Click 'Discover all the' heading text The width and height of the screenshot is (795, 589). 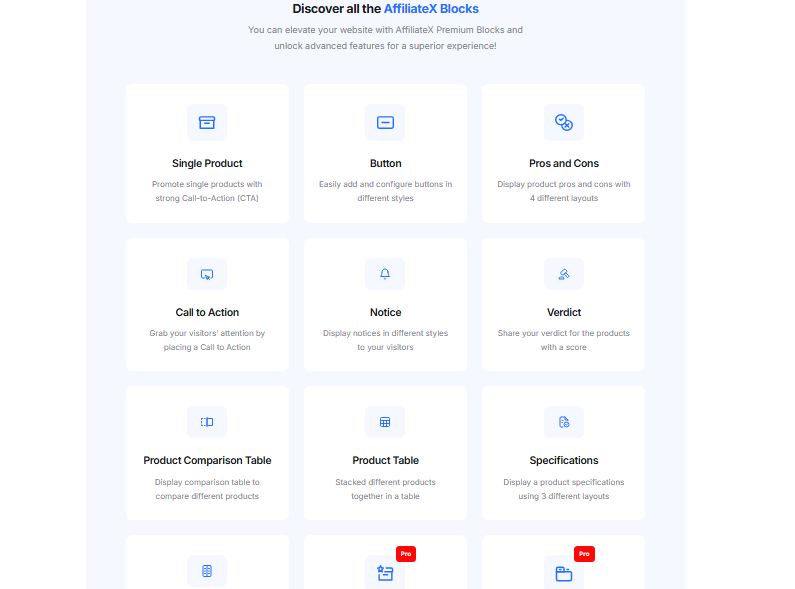(x=337, y=9)
